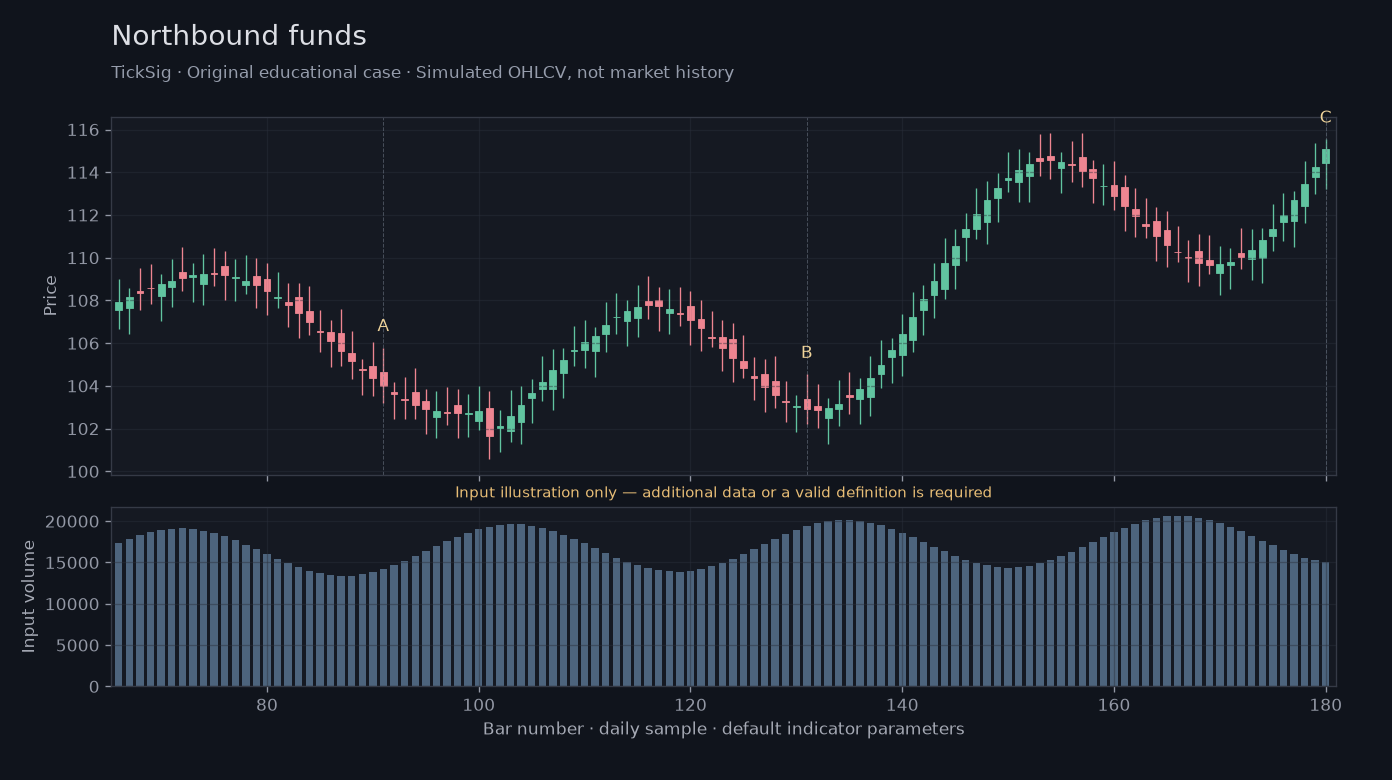Click the Input volume axis label
The height and width of the screenshot is (780, 1392).
pyautogui.click(x=29, y=597)
